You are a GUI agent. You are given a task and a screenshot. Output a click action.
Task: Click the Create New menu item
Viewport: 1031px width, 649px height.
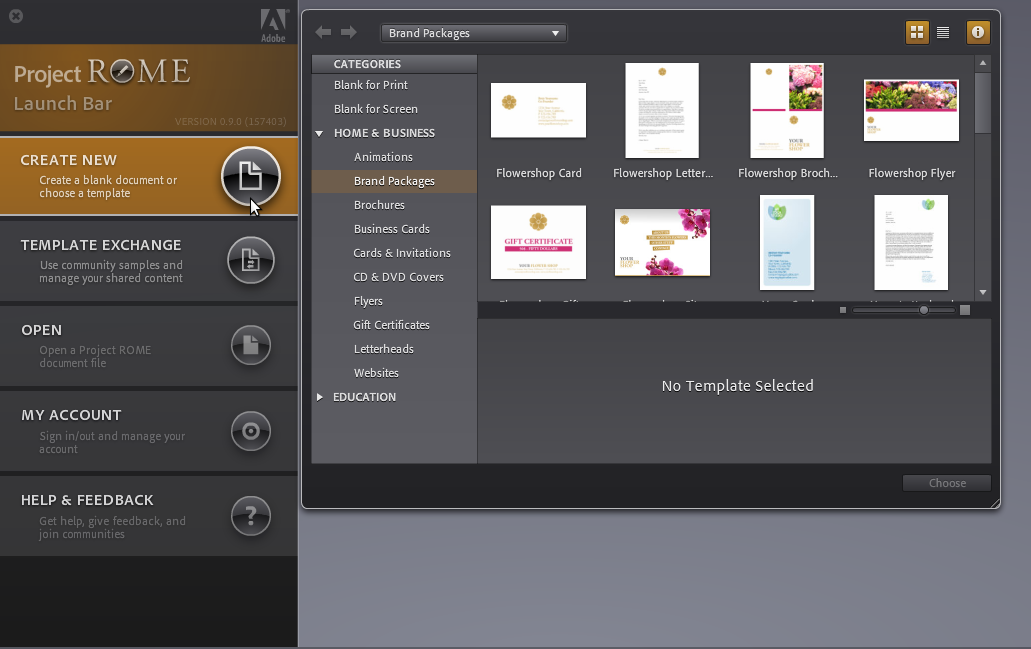click(x=149, y=176)
